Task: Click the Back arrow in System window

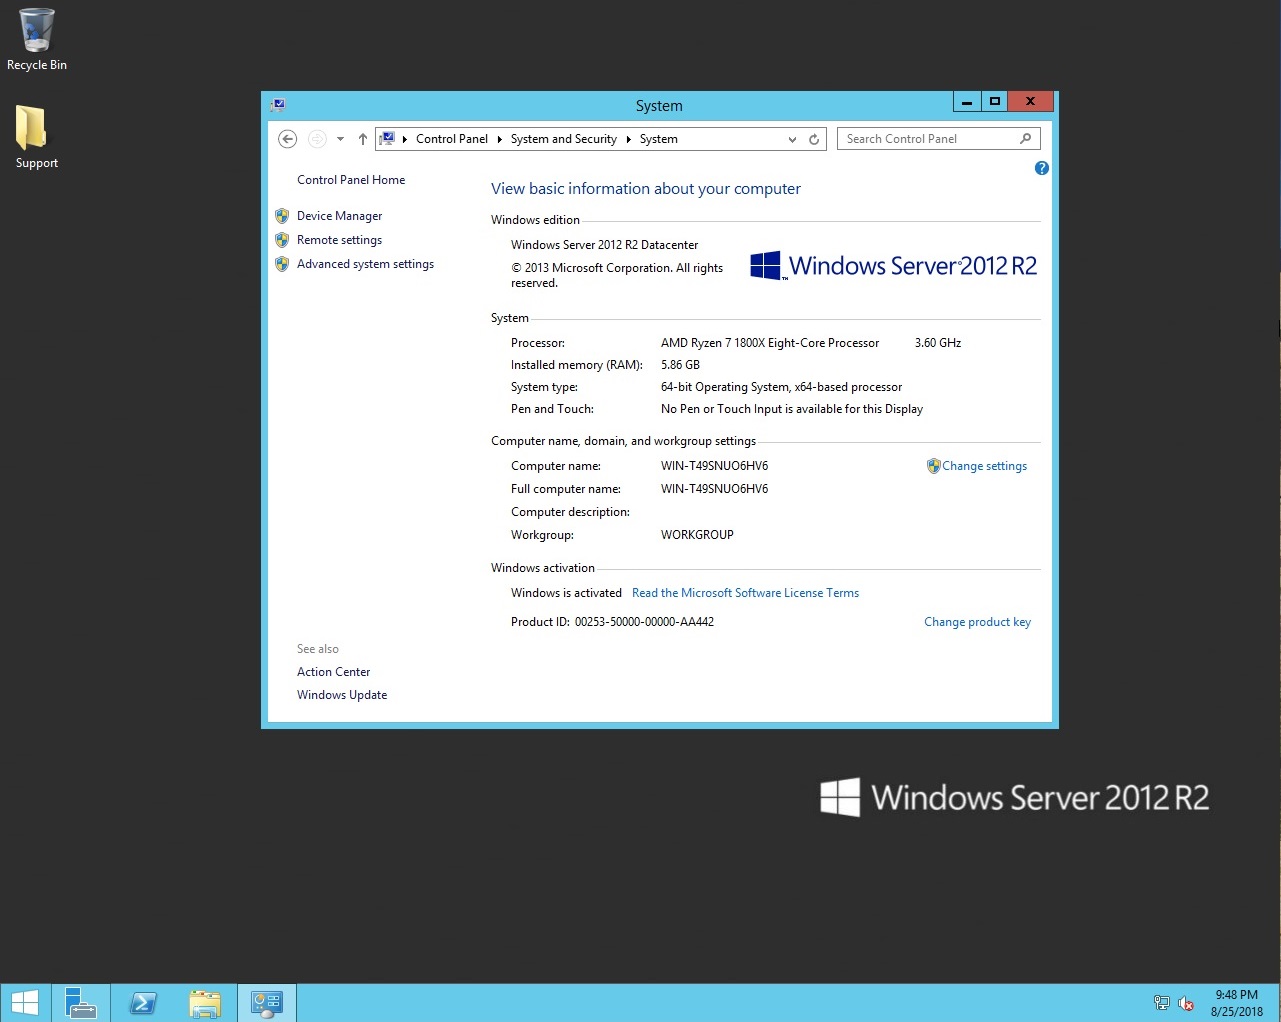Action: coord(288,139)
